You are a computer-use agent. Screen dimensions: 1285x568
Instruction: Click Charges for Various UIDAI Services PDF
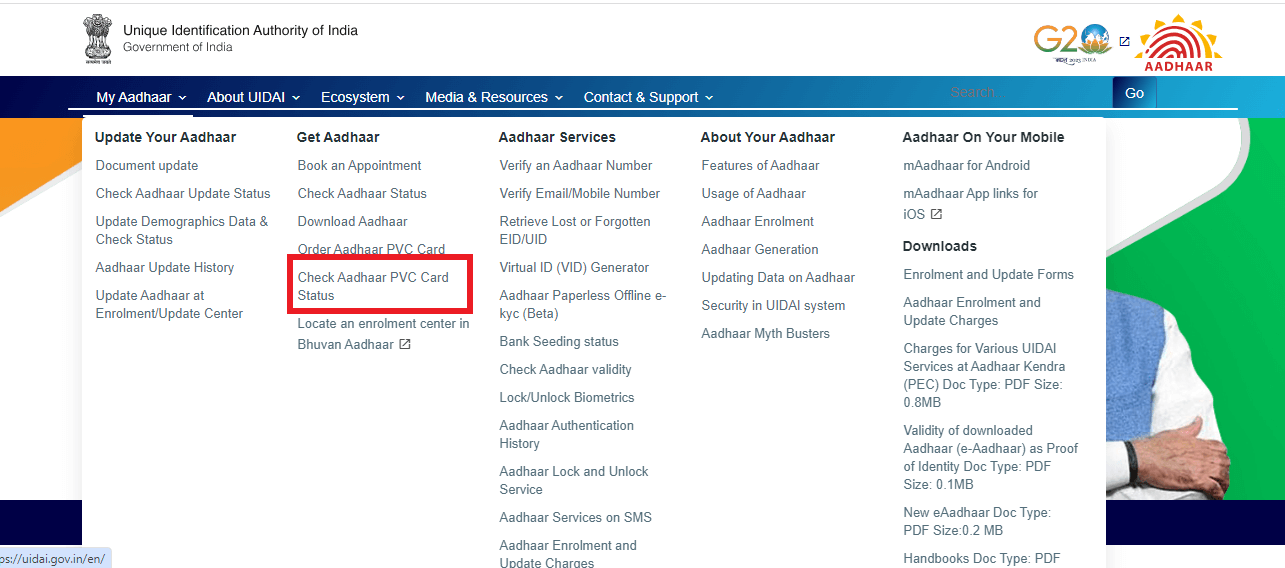tap(983, 376)
